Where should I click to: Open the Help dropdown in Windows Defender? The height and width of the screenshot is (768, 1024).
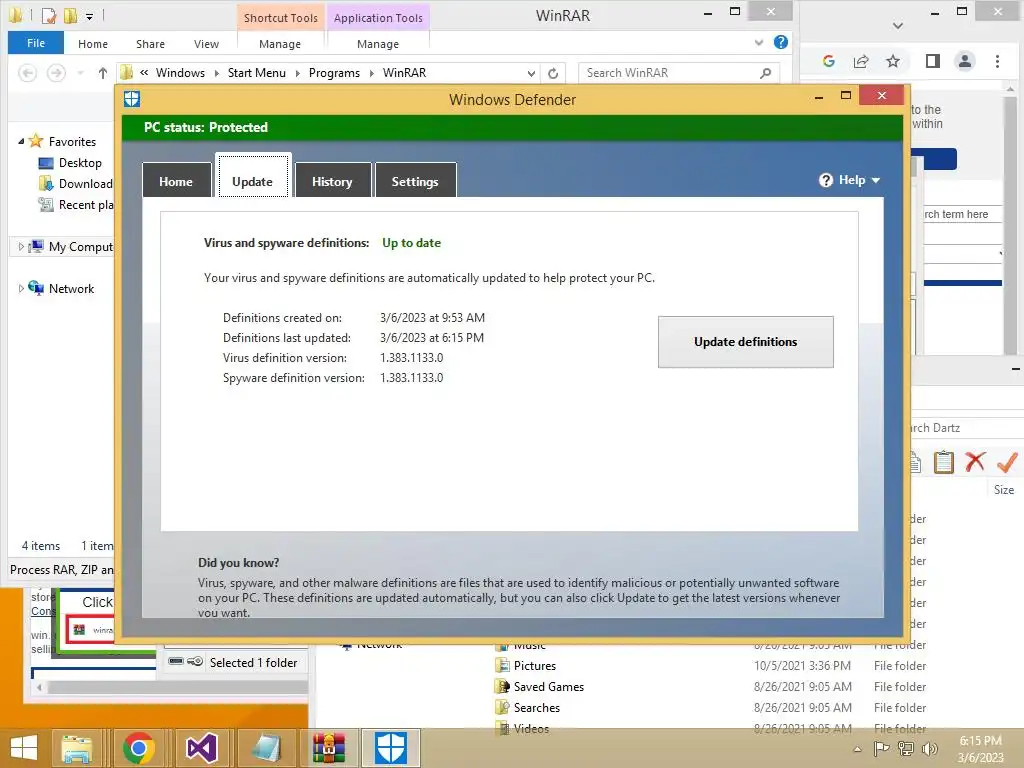click(850, 180)
